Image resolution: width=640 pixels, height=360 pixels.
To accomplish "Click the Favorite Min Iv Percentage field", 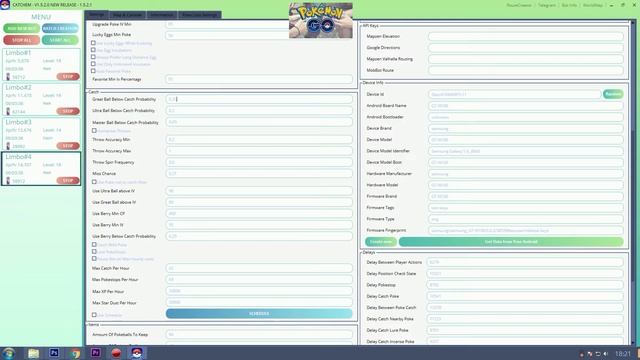I will (x=259, y=79).
